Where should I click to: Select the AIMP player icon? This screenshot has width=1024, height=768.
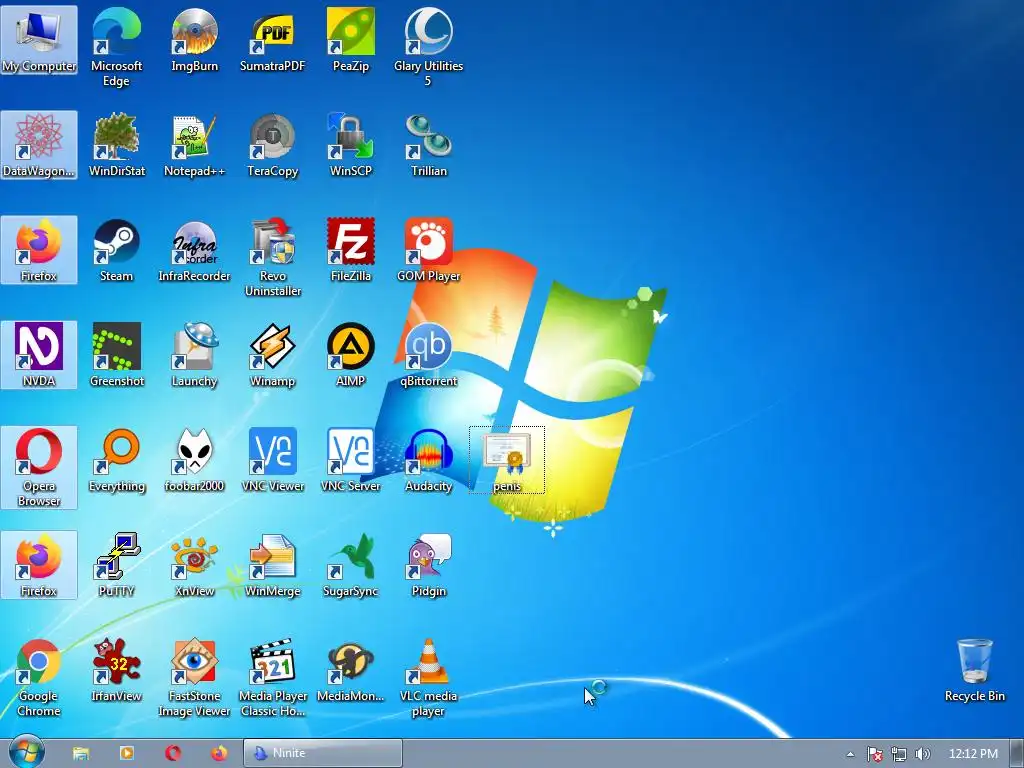pyautogui.click(x=351, y=355)
